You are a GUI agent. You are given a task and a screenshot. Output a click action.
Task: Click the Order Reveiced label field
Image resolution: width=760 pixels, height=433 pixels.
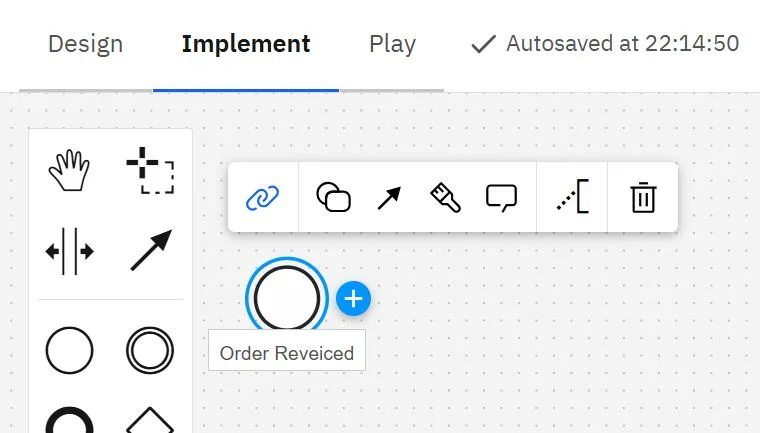(x=287, y=351)
